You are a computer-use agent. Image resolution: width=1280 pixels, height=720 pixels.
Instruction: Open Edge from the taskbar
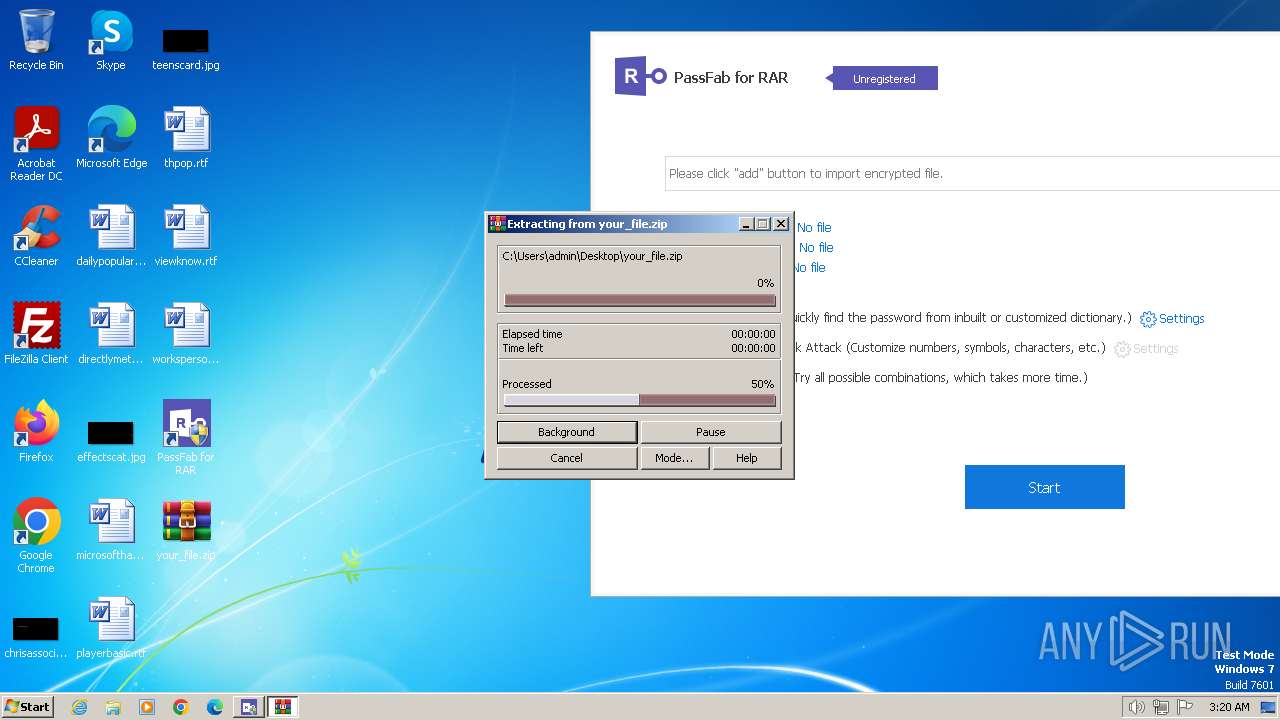click(215, 707)
